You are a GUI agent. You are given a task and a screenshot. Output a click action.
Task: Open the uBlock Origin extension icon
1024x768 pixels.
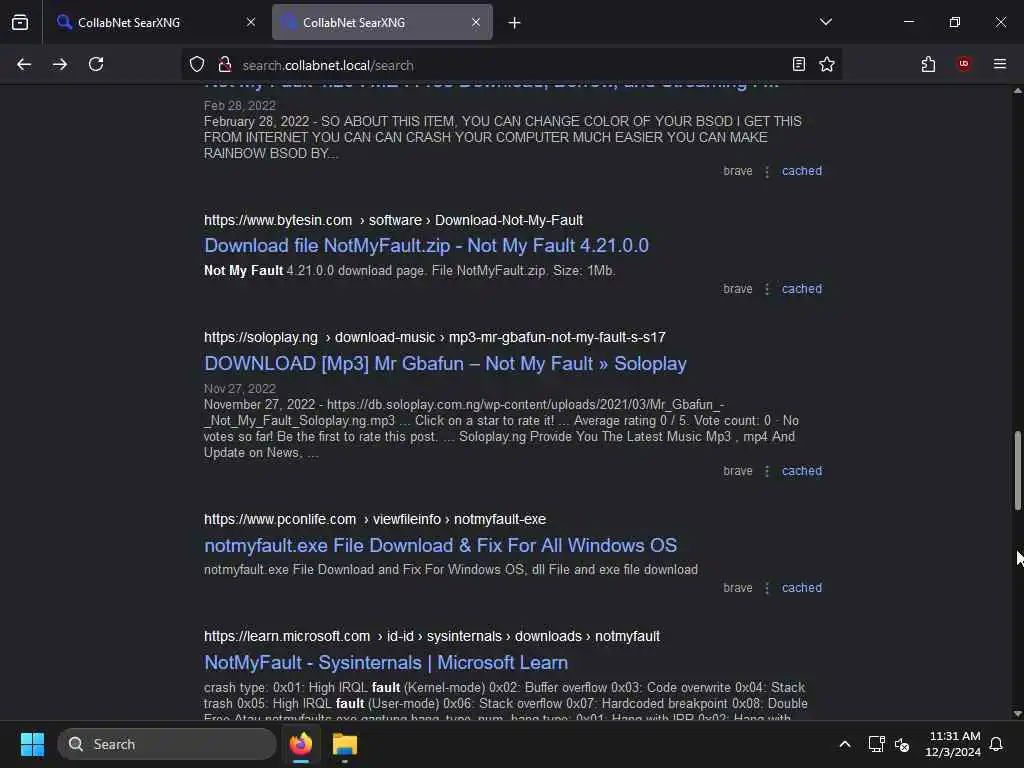coord(964,64)
